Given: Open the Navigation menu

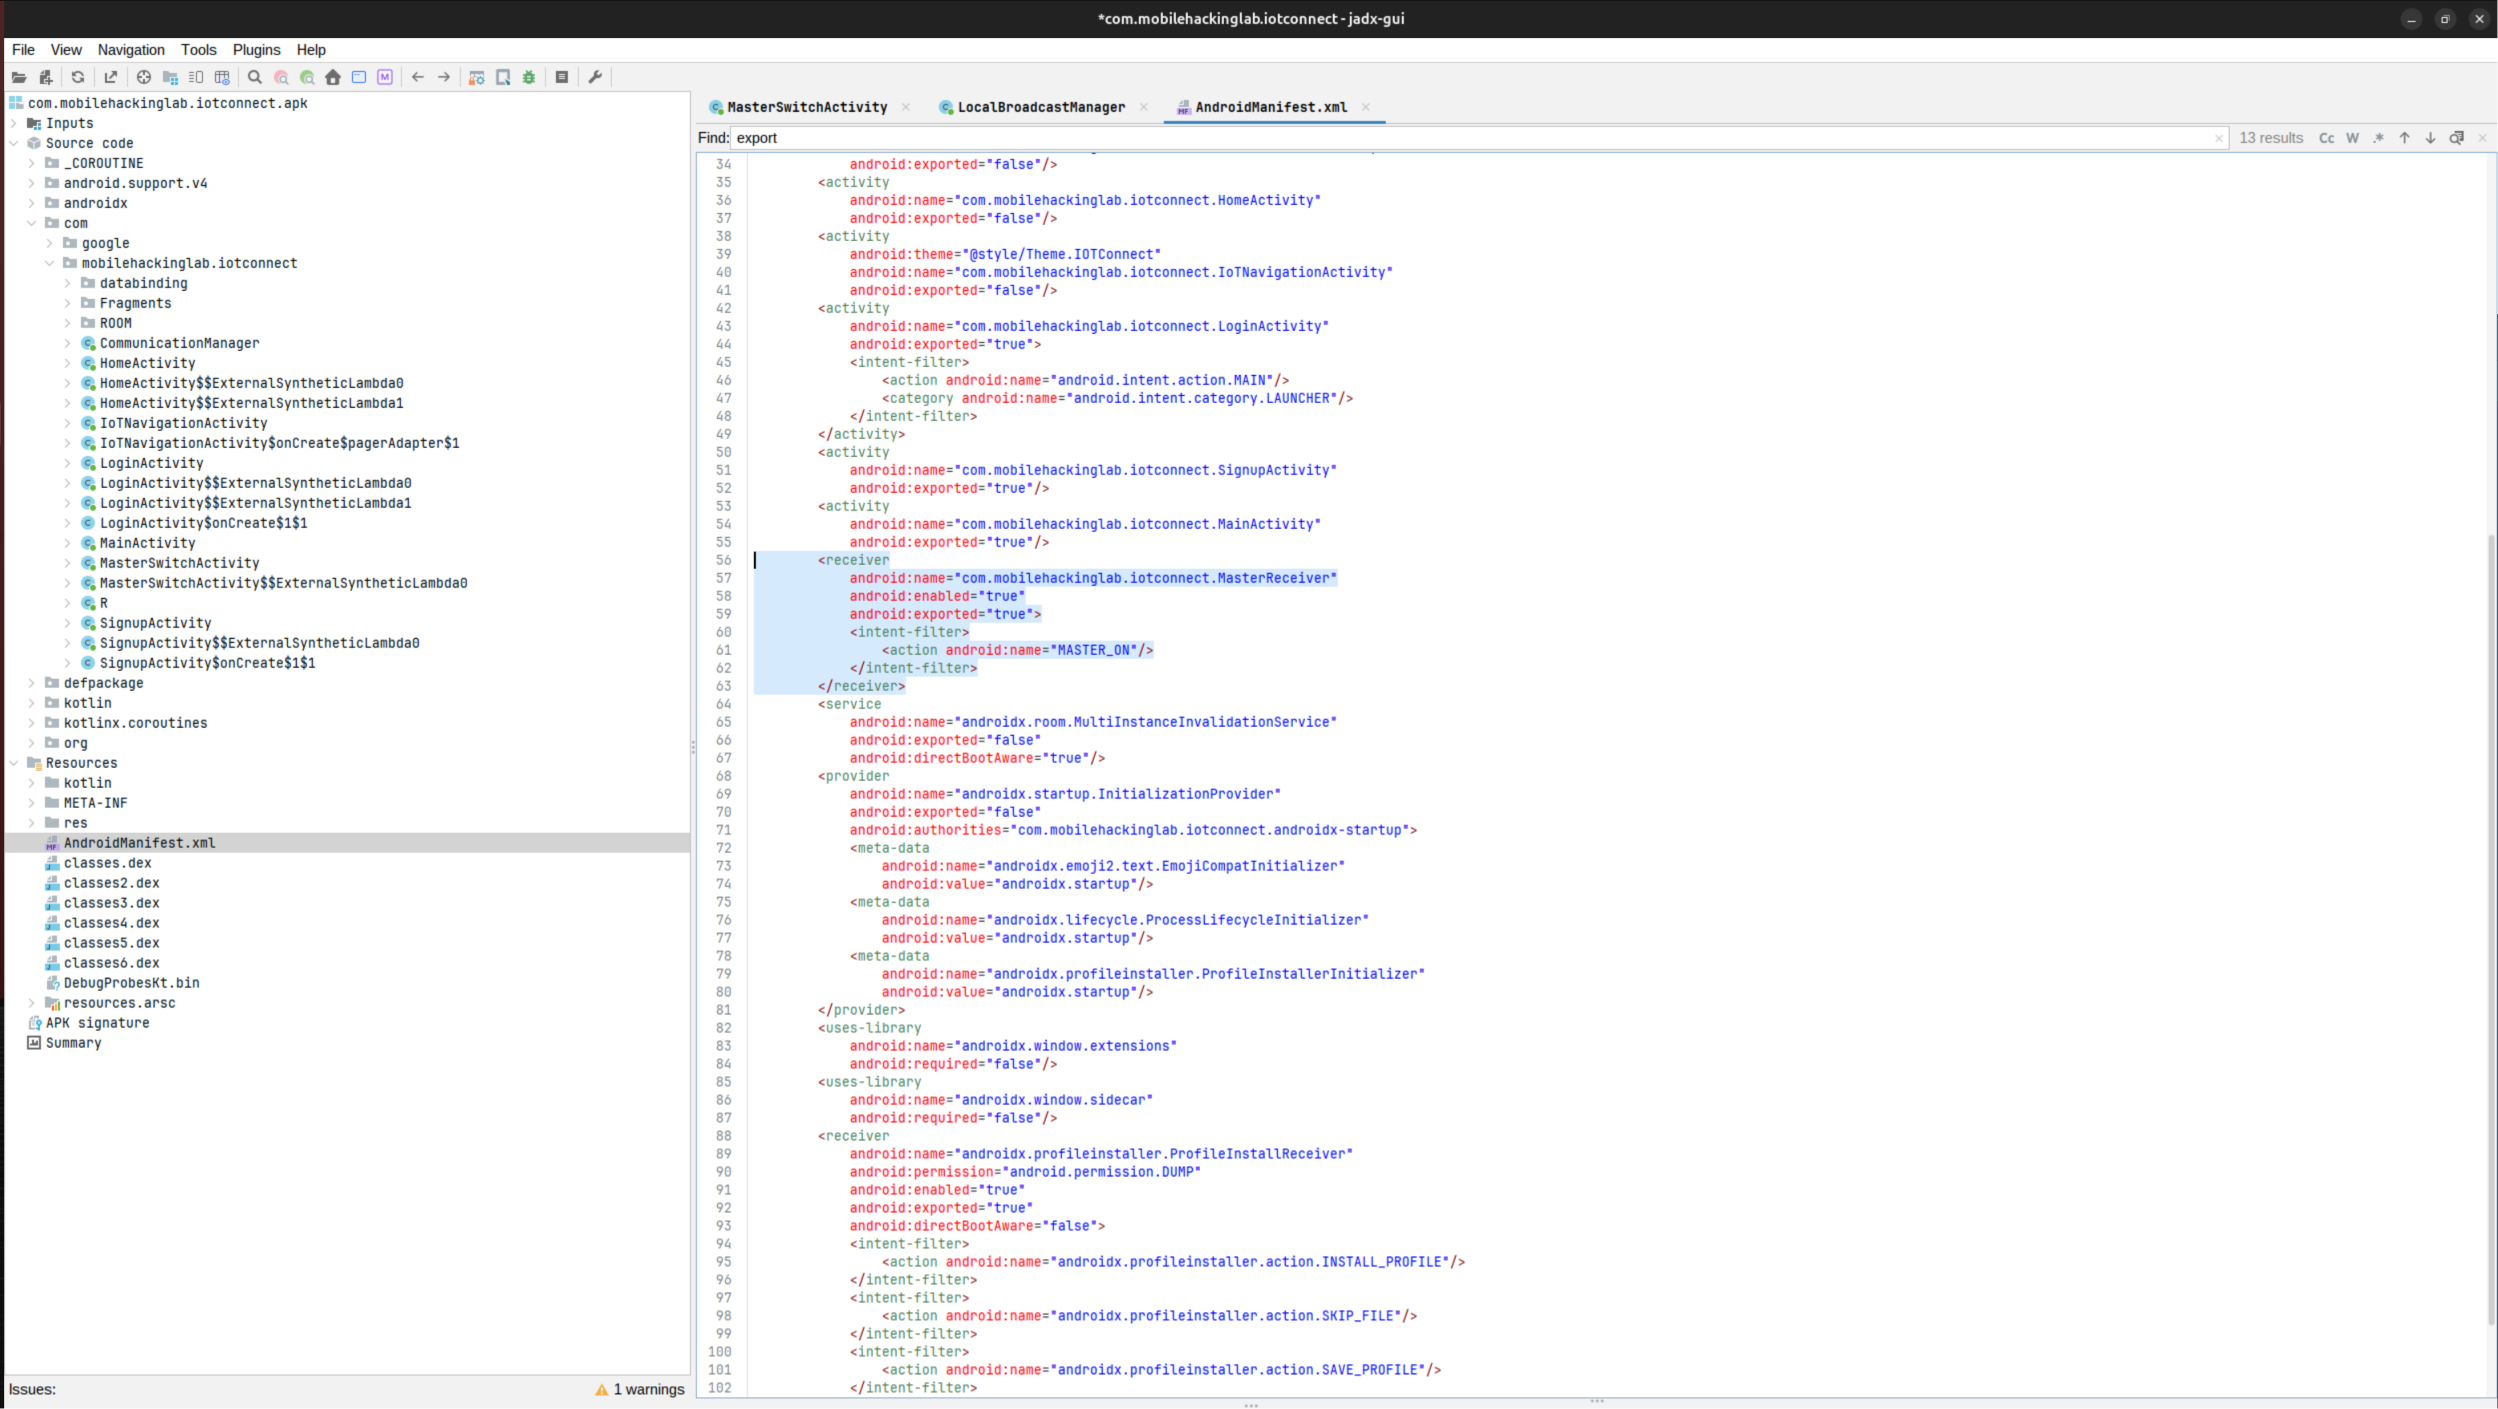Looking at the screenshot, I should tap(131, 50).
